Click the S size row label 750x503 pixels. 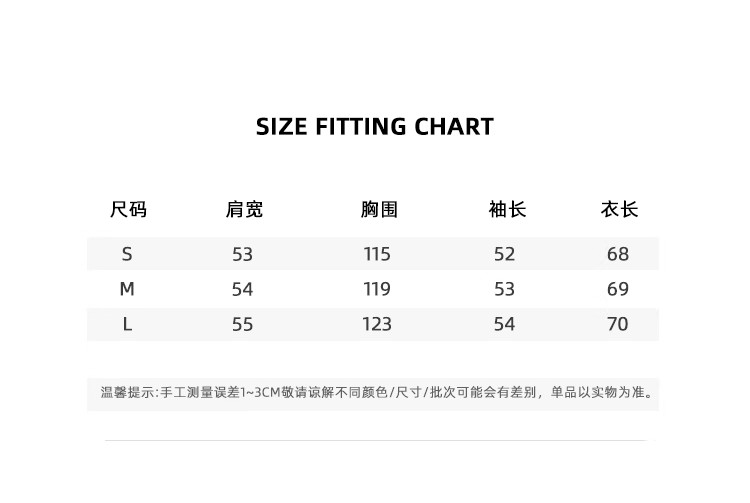point(127,254)
